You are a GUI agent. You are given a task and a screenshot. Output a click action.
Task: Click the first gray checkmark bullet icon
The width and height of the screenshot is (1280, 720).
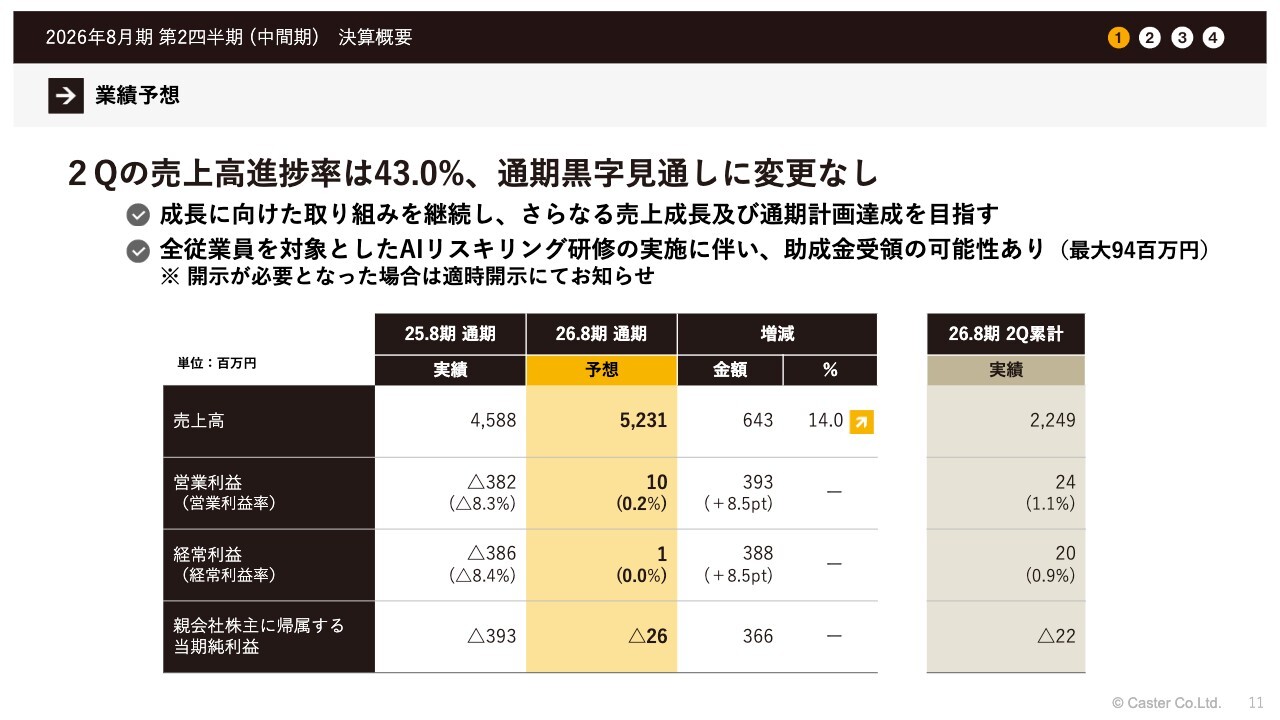[x=139, y=215]
